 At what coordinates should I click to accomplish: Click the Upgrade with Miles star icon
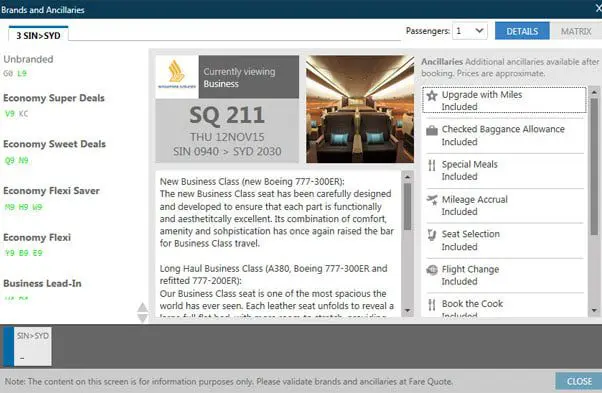[x=432, y=96]
